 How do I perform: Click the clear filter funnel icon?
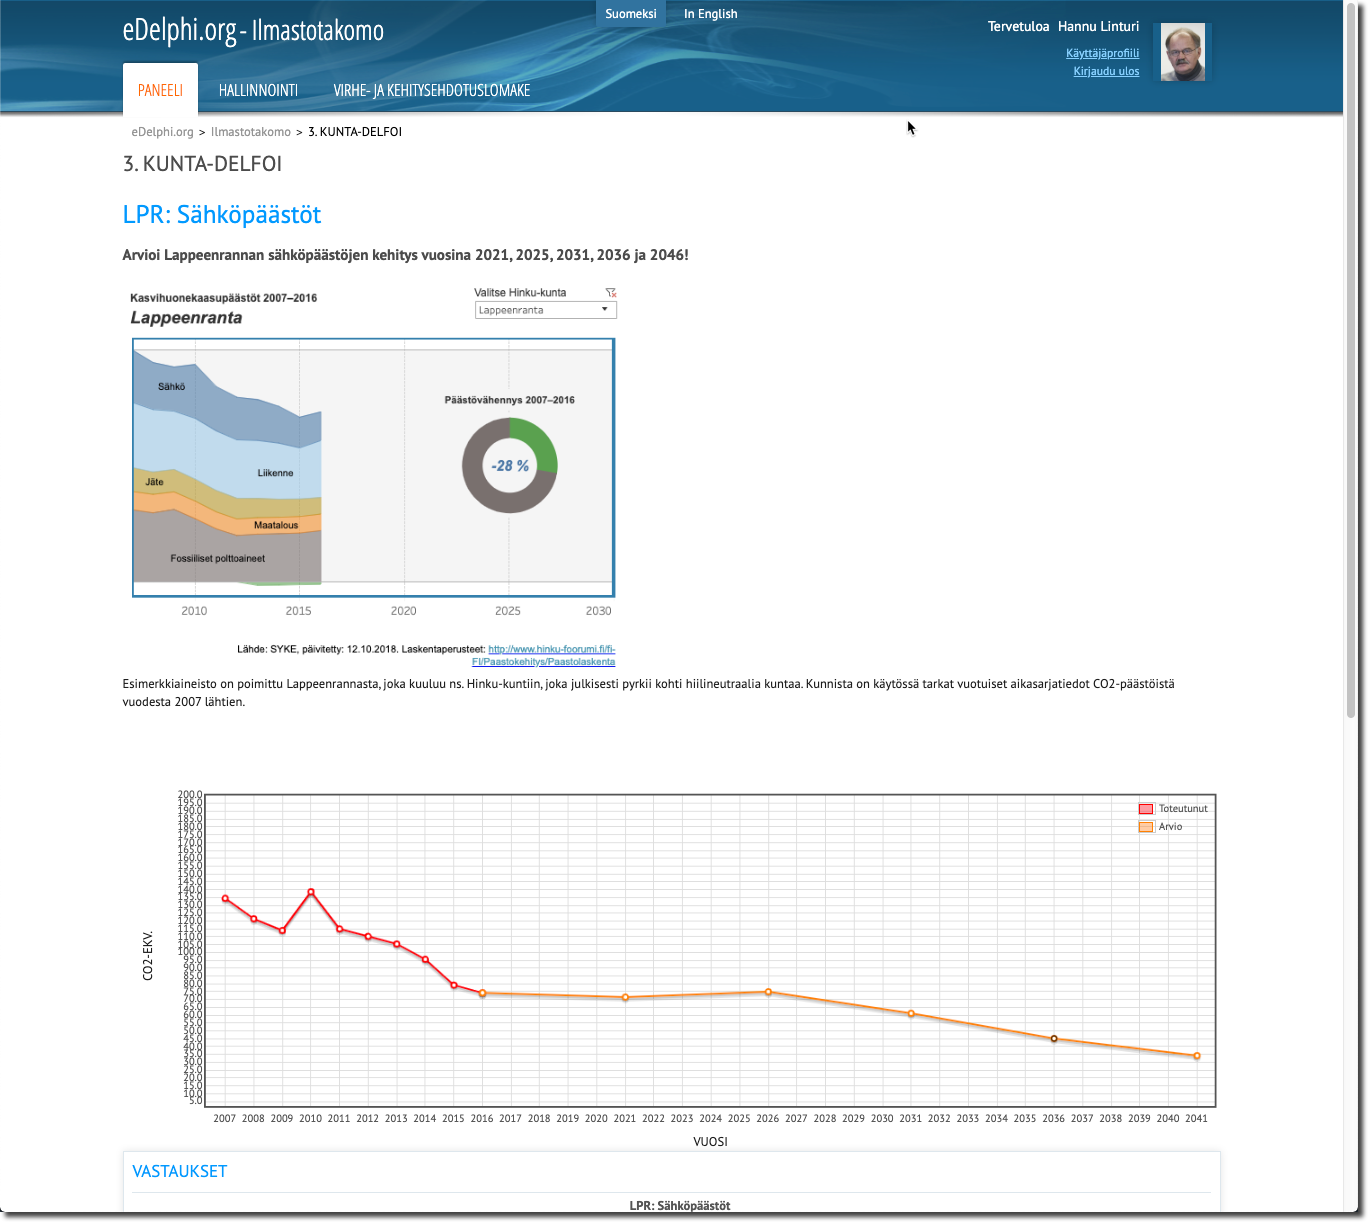coord(611,293)
